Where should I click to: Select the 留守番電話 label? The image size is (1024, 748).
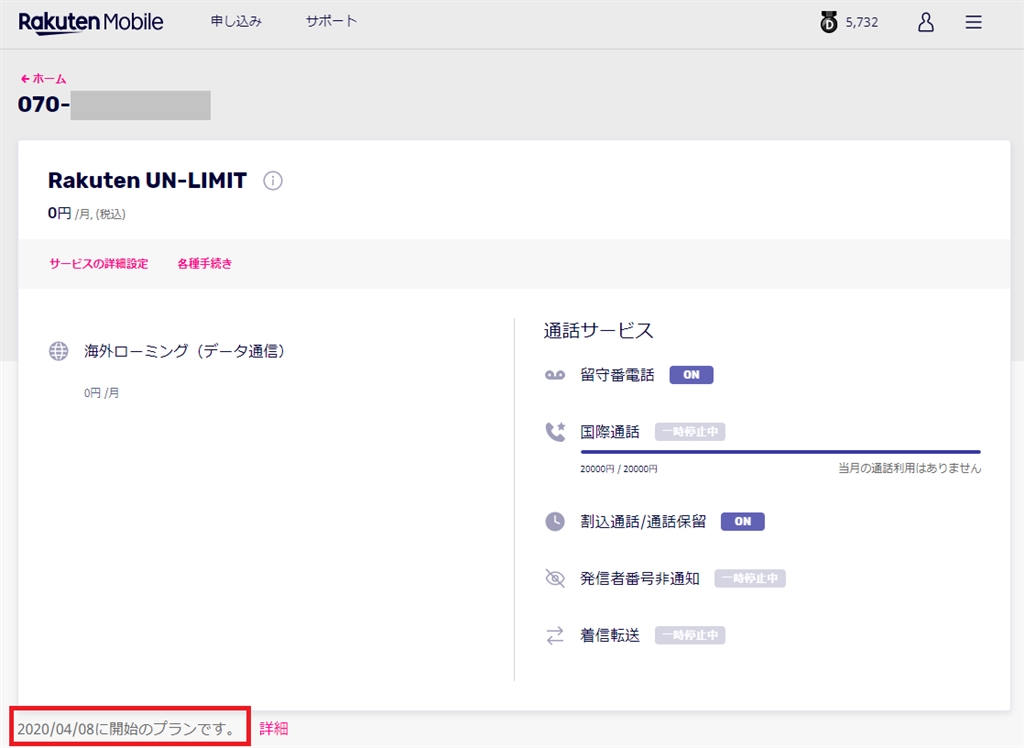pyautogui.click(x=617, y=375)
